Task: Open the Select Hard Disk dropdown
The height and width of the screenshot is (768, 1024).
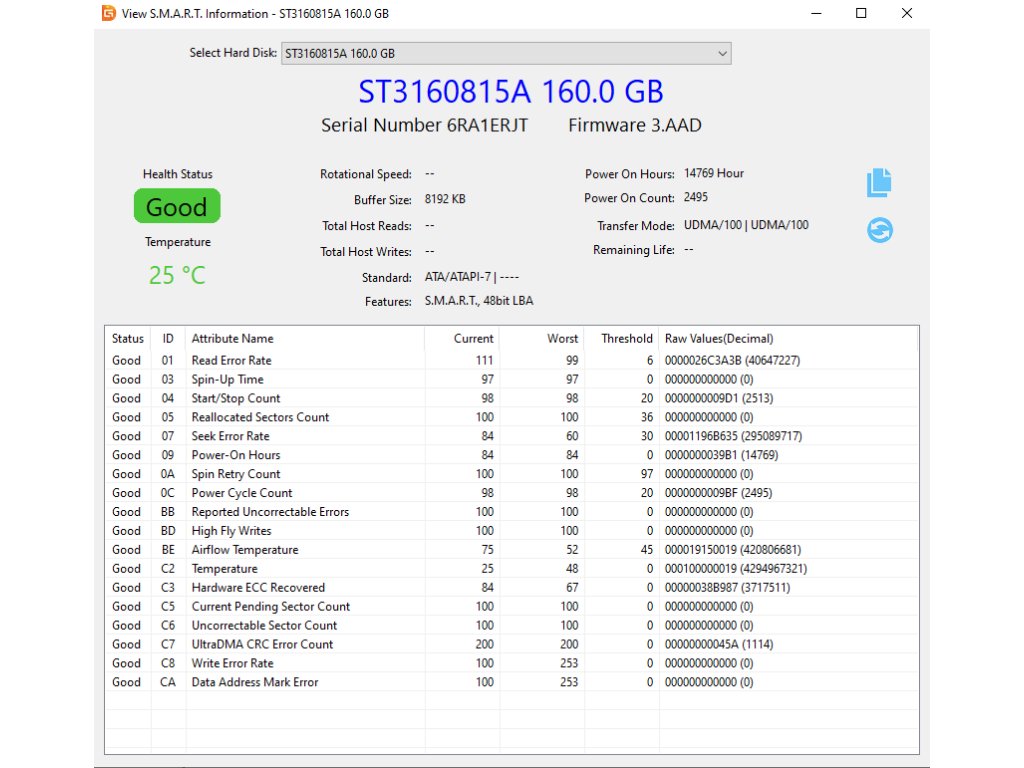Action: click(506, 53)
